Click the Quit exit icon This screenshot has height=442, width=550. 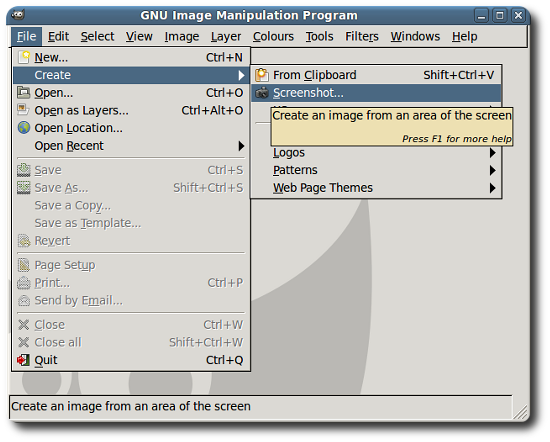tap(23, 360)
